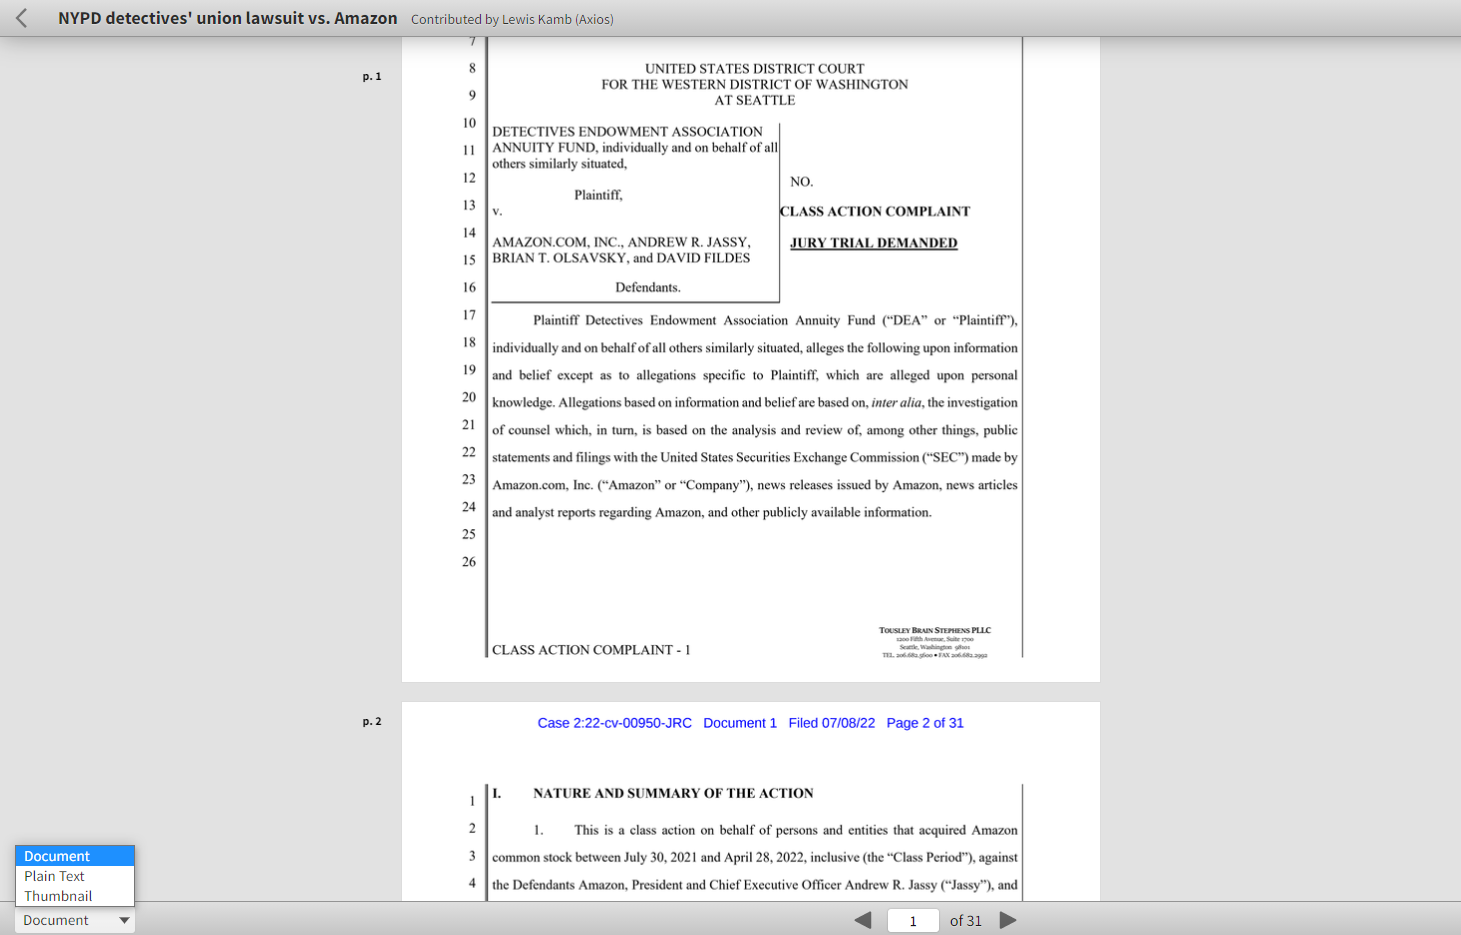Screen dimensions: 1461x935
Task: Click the 'p. 1' page marker
Action: [372, 76]
